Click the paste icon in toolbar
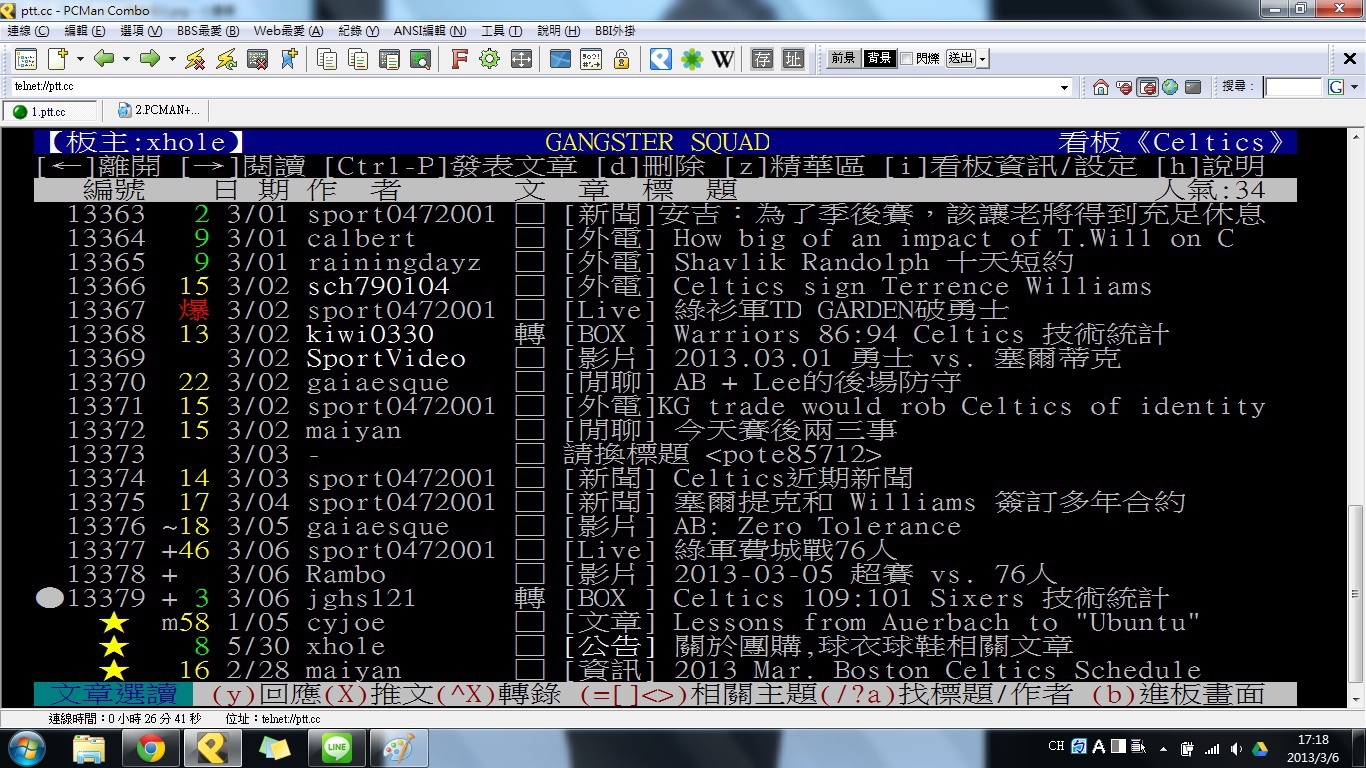Image resolution: width=1366 pixels, height=768 pixels. pyautogui.click(x=358, y=59)
